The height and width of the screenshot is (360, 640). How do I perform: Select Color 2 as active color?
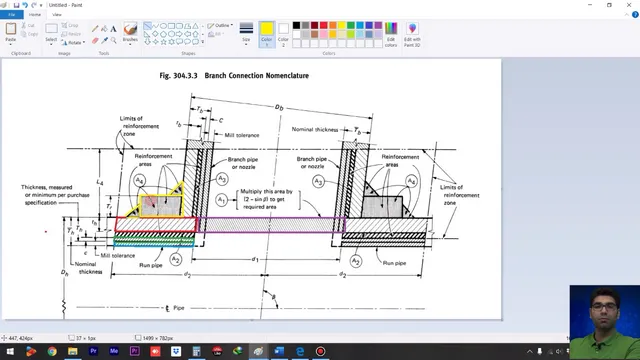tap(283, 35)
